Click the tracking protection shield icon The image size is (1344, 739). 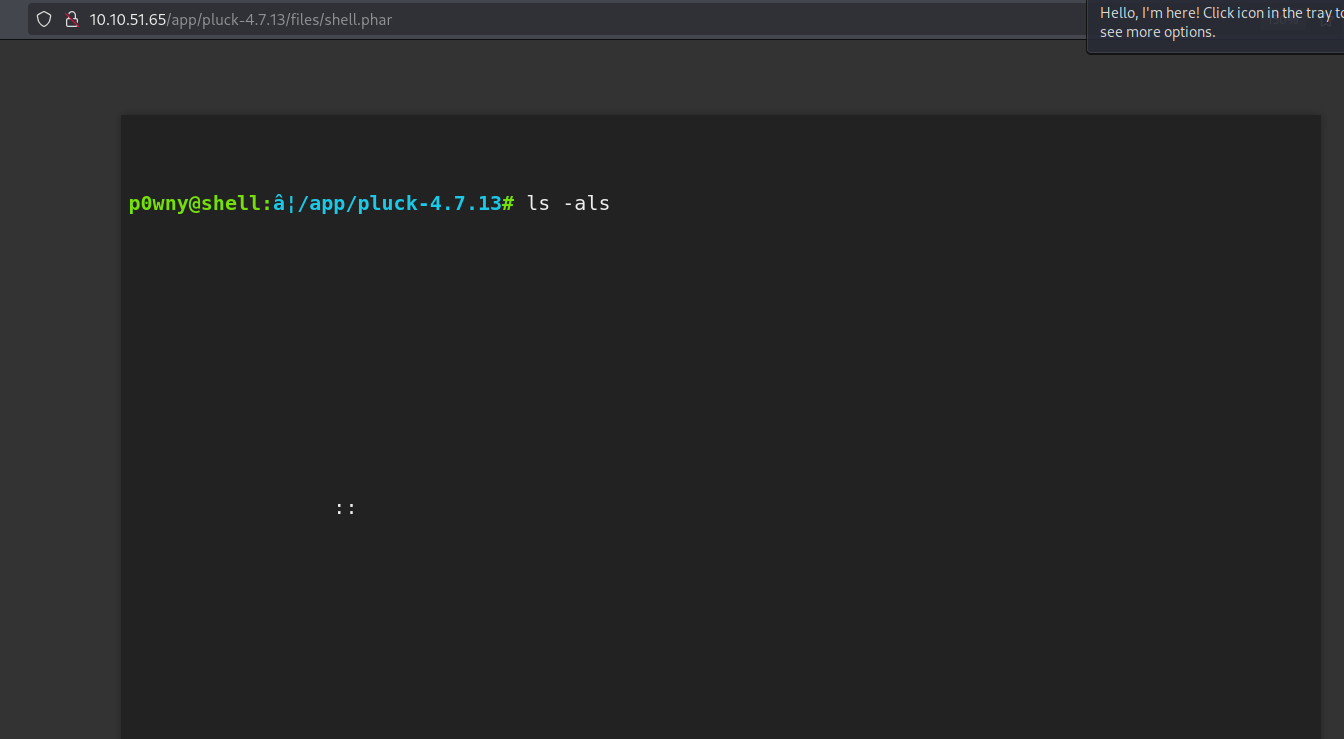(44, 19)
